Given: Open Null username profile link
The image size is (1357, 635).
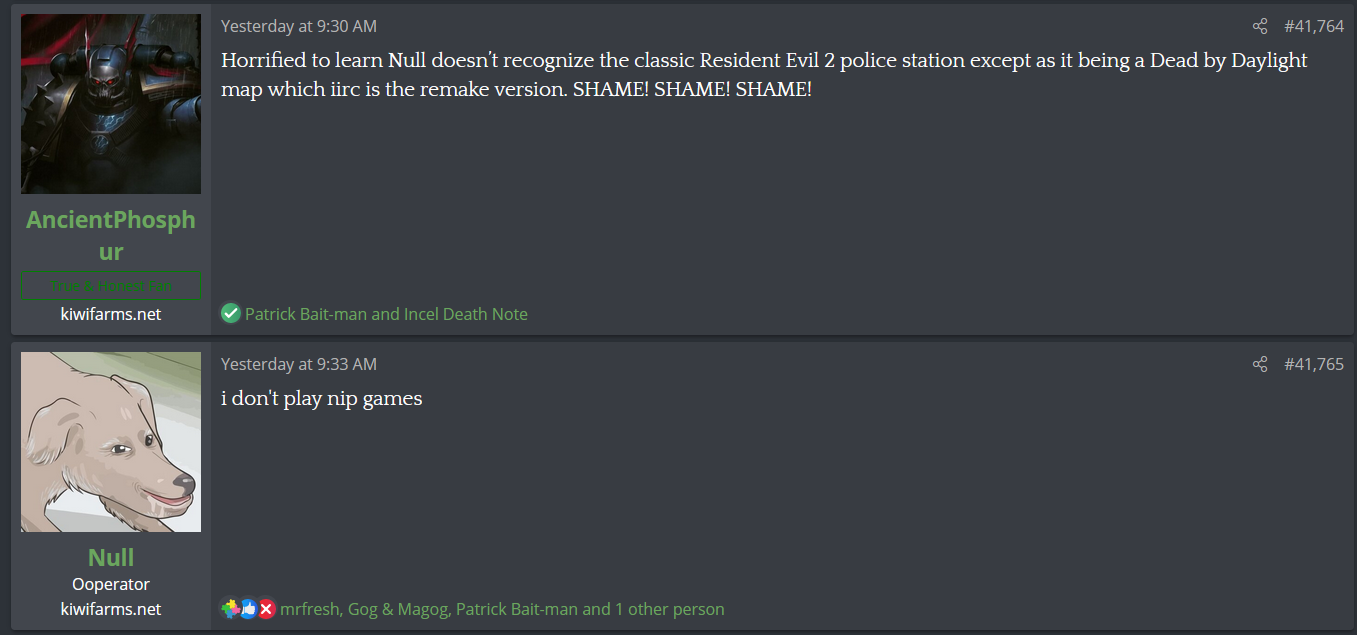Looking at the screenshot, I should click(111, 557).
